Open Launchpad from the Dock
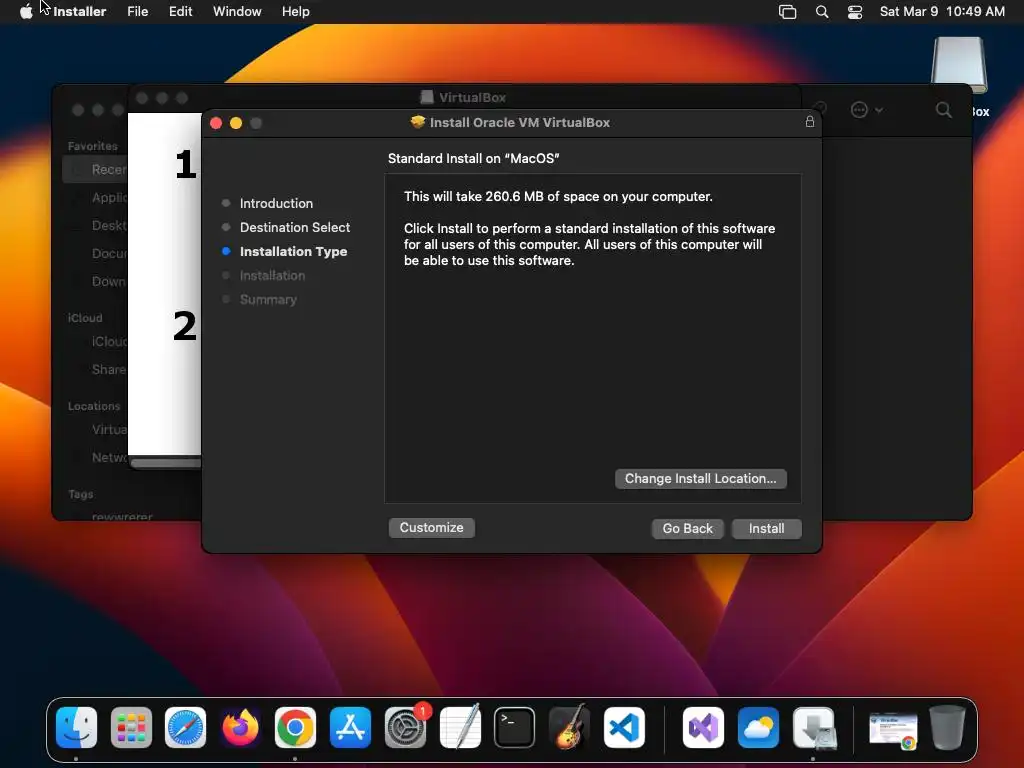The image size is (1024, 768). coord(131,728)
